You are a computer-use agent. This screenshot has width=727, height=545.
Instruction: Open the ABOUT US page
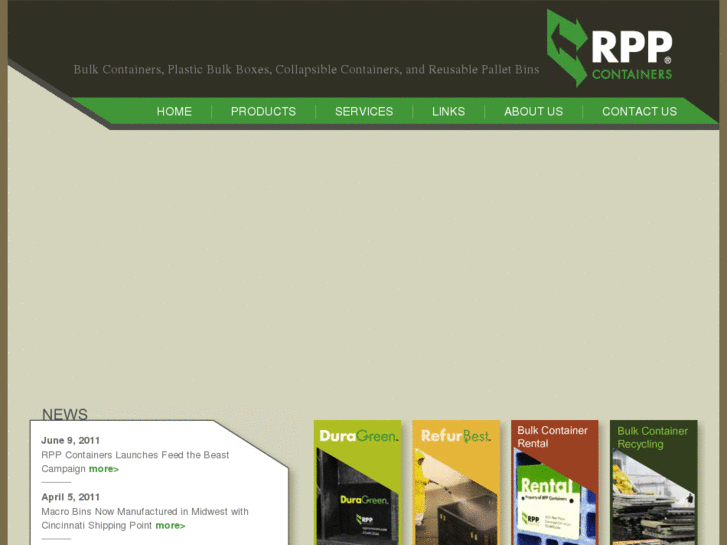pos(534,112)
